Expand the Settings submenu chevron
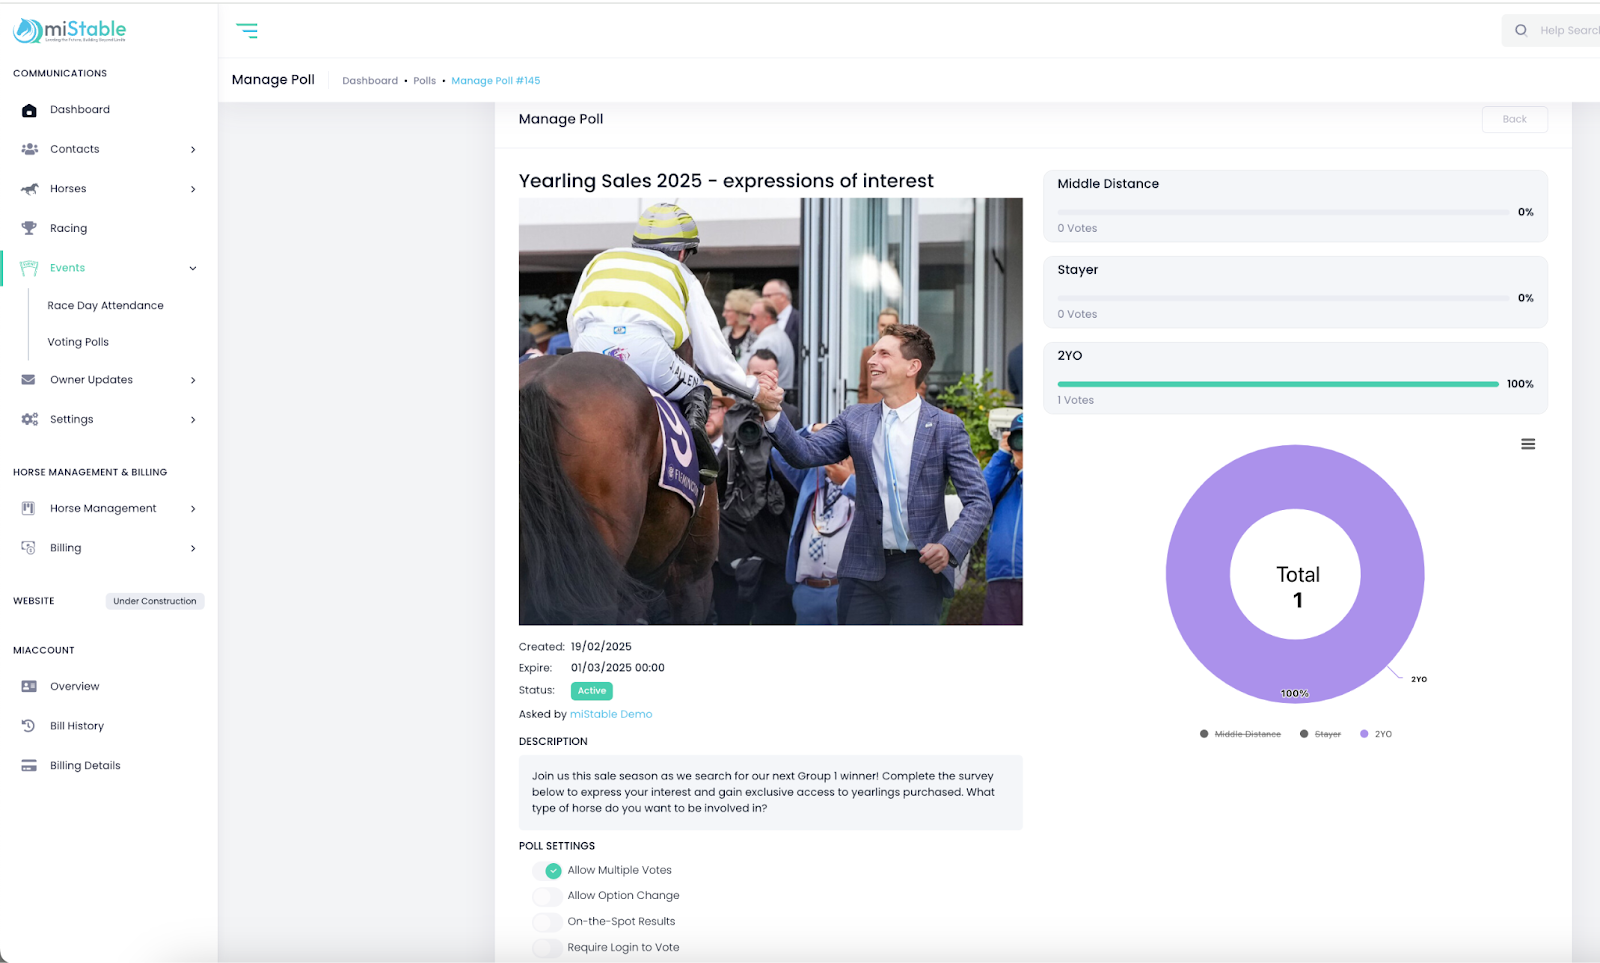Screen dimensions: 1600x963 click(x=193, y=420)
